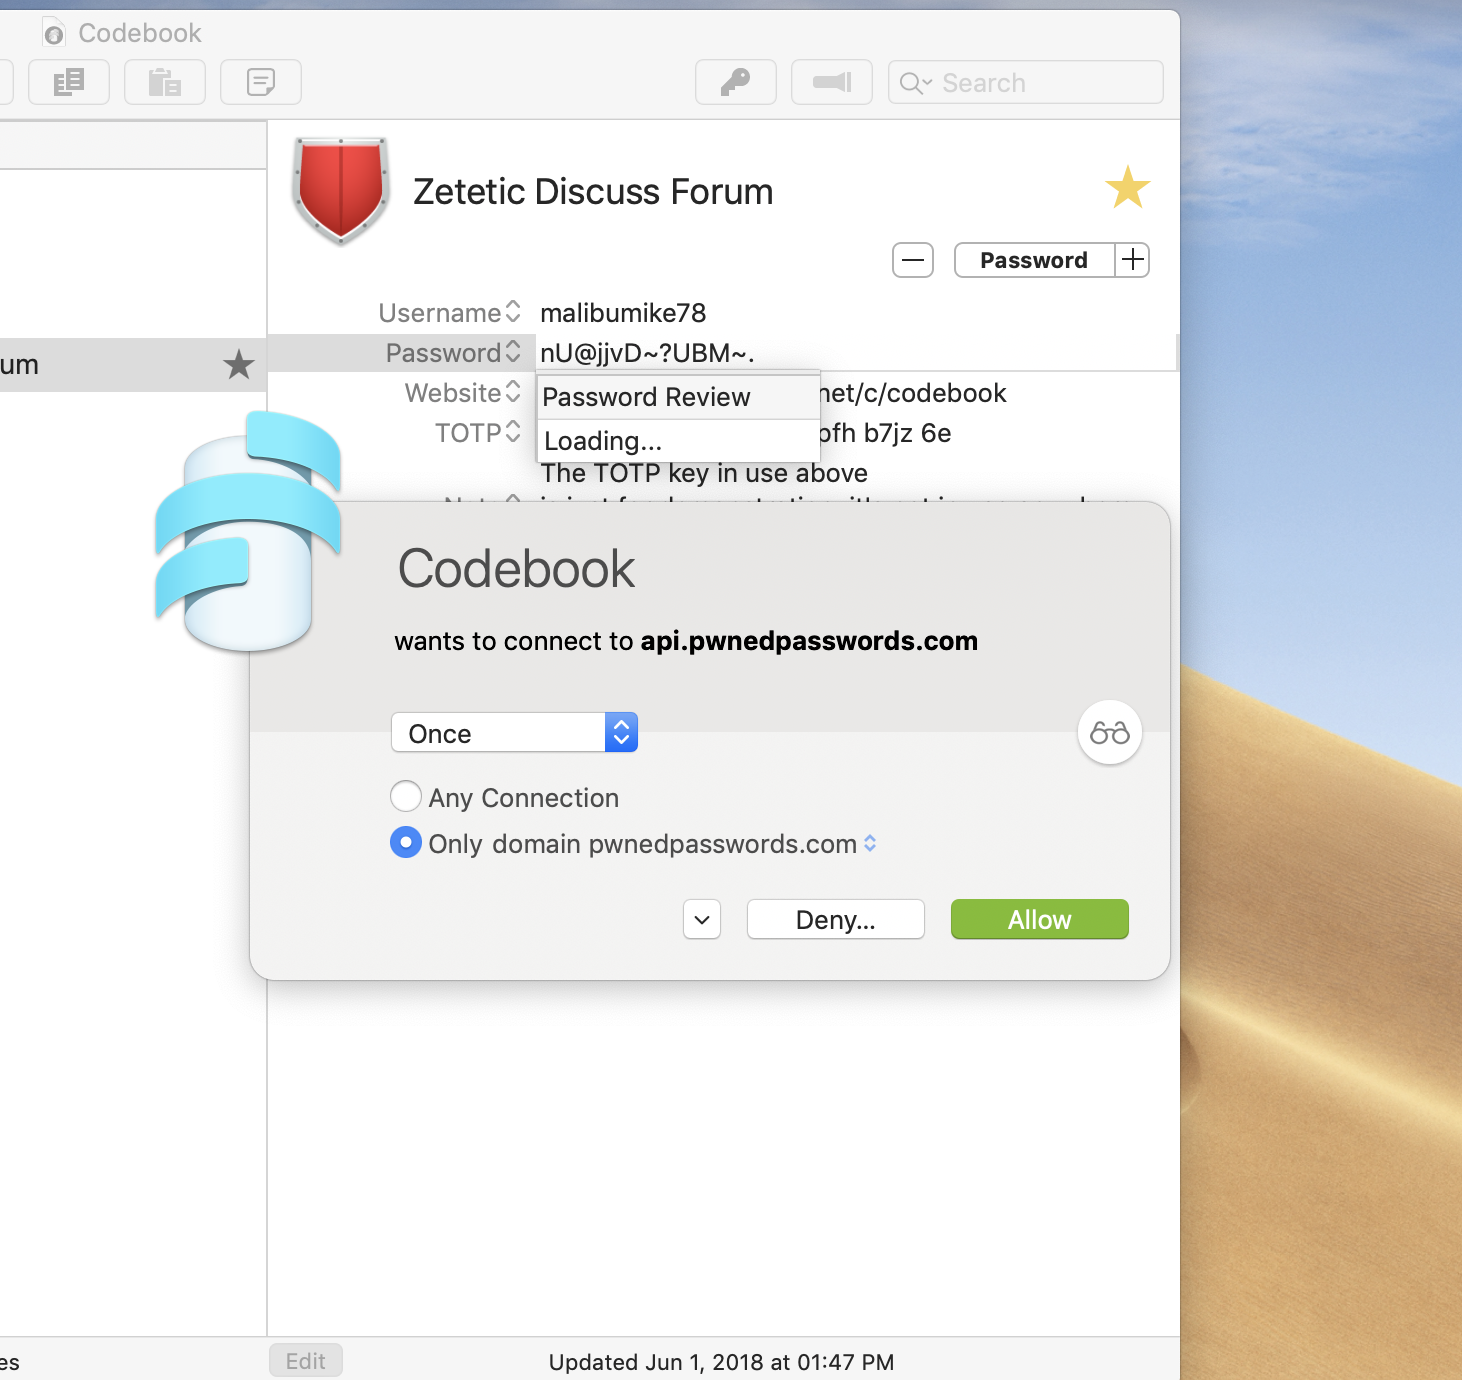Click the lock camera toolbar icon
The image size is (1462, 1380).
[832, 82]
